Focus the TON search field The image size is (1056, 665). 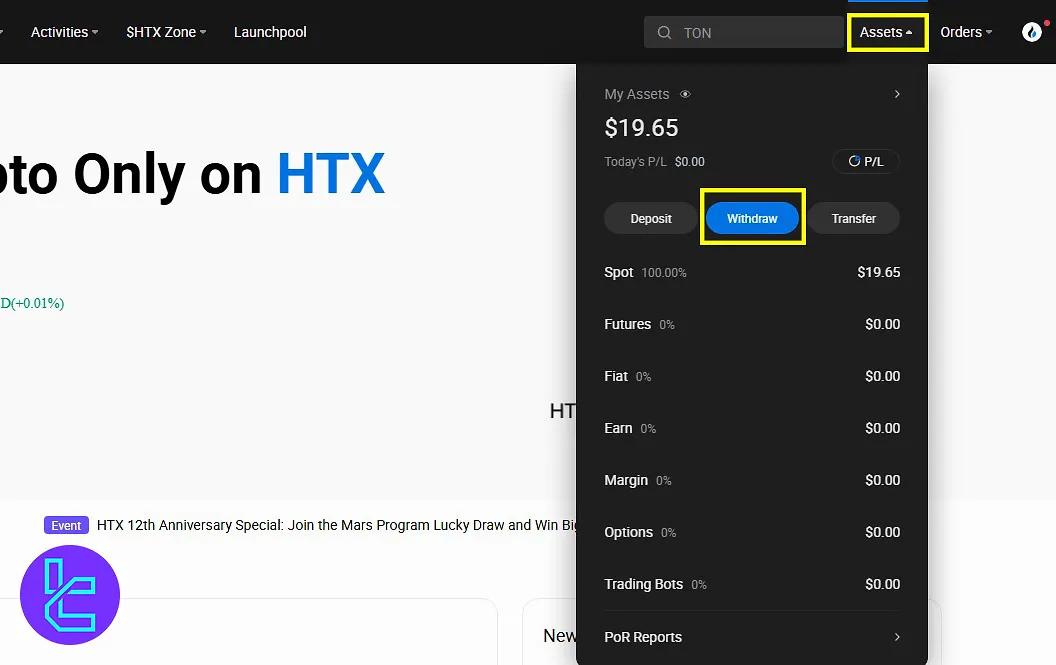pos(744,32)
